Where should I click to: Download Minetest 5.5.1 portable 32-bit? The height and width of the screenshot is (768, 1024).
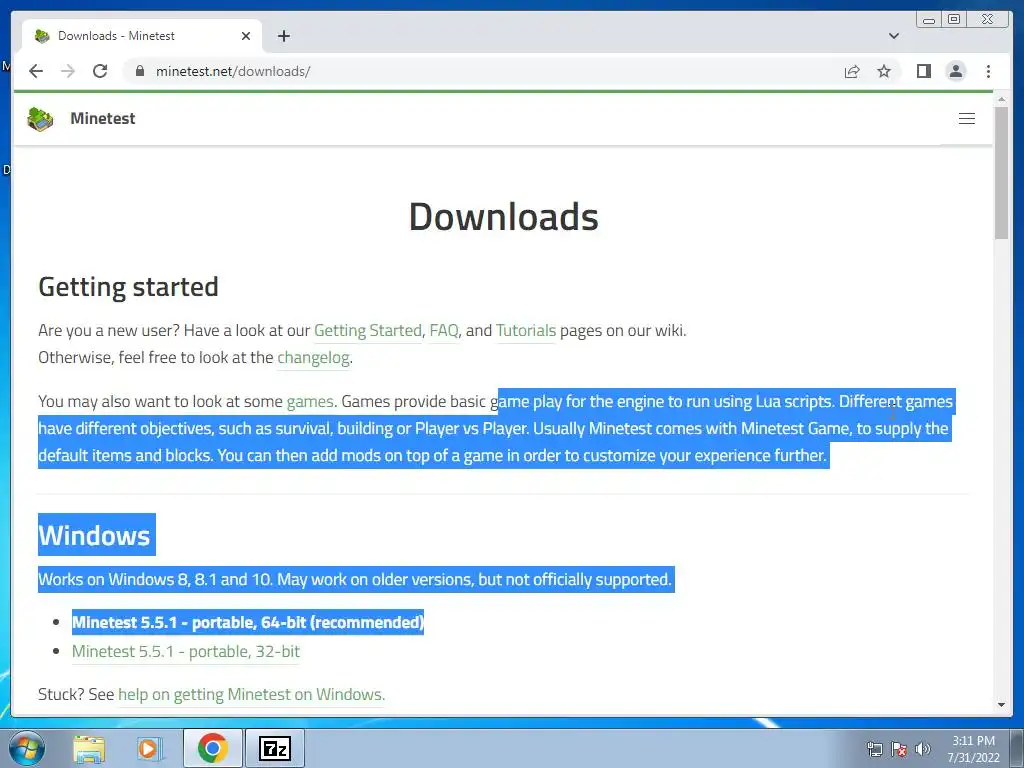185,652
